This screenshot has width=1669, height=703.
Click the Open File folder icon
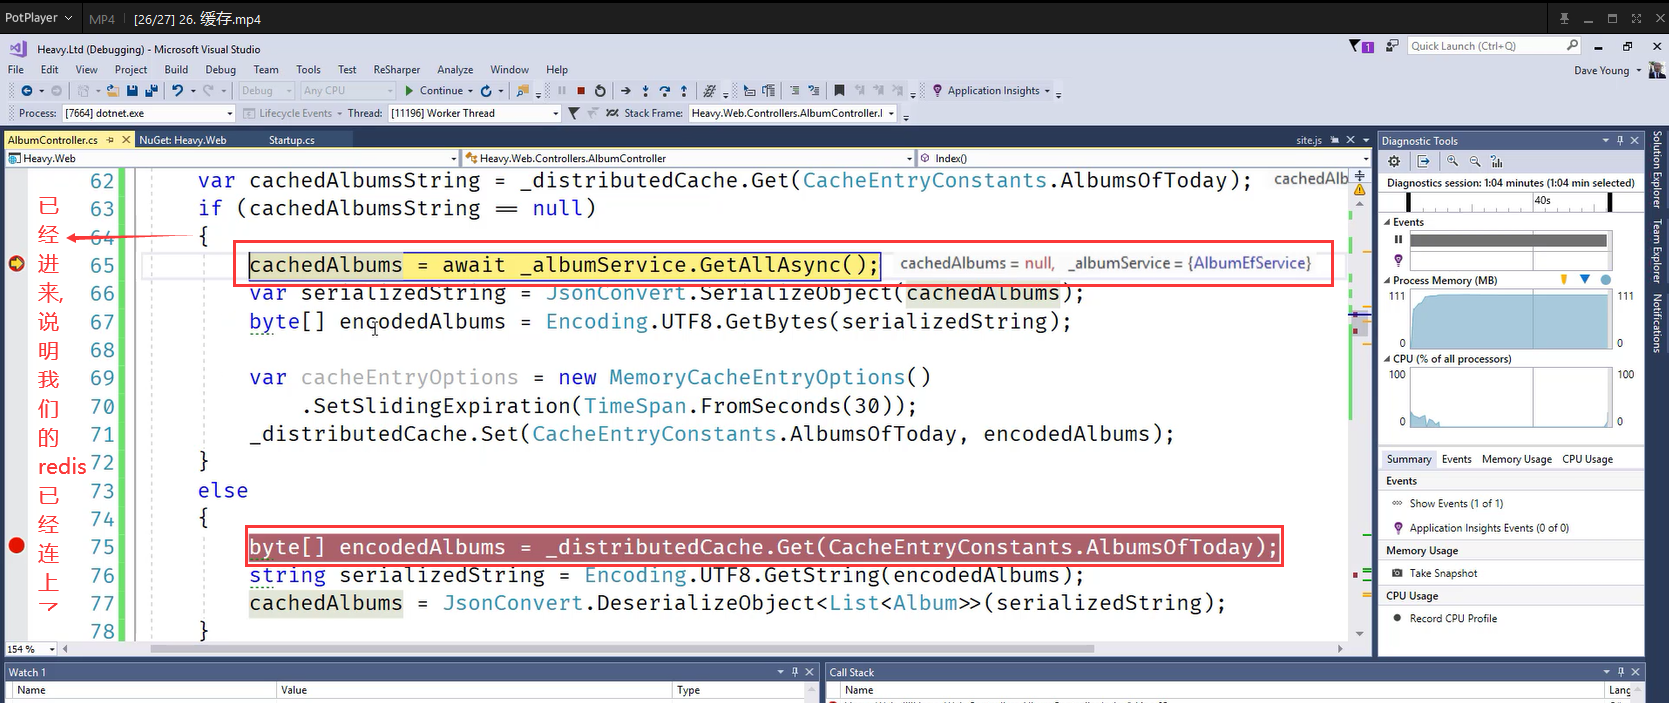pyautogui.click(x=112, y=90)
